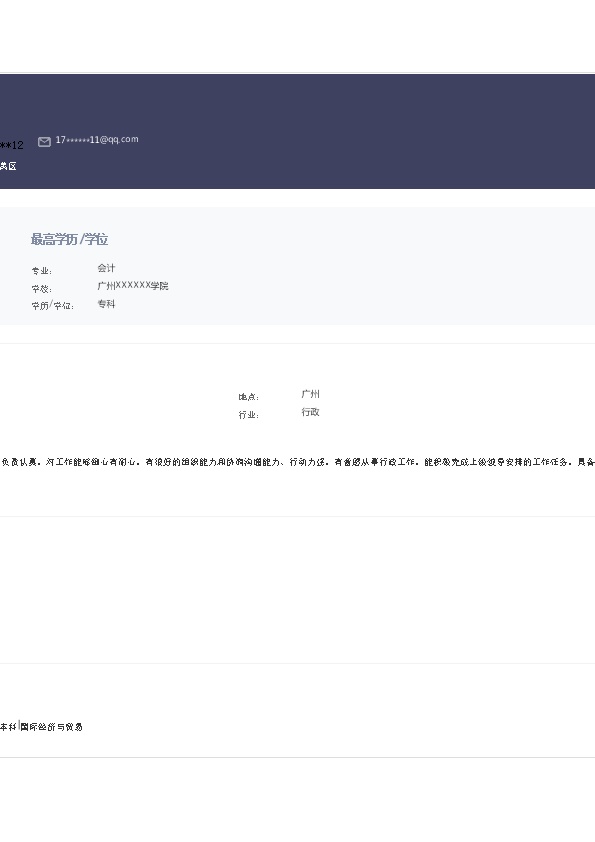Click the email address 17******11@qq.com

click(x=97, y=140)
